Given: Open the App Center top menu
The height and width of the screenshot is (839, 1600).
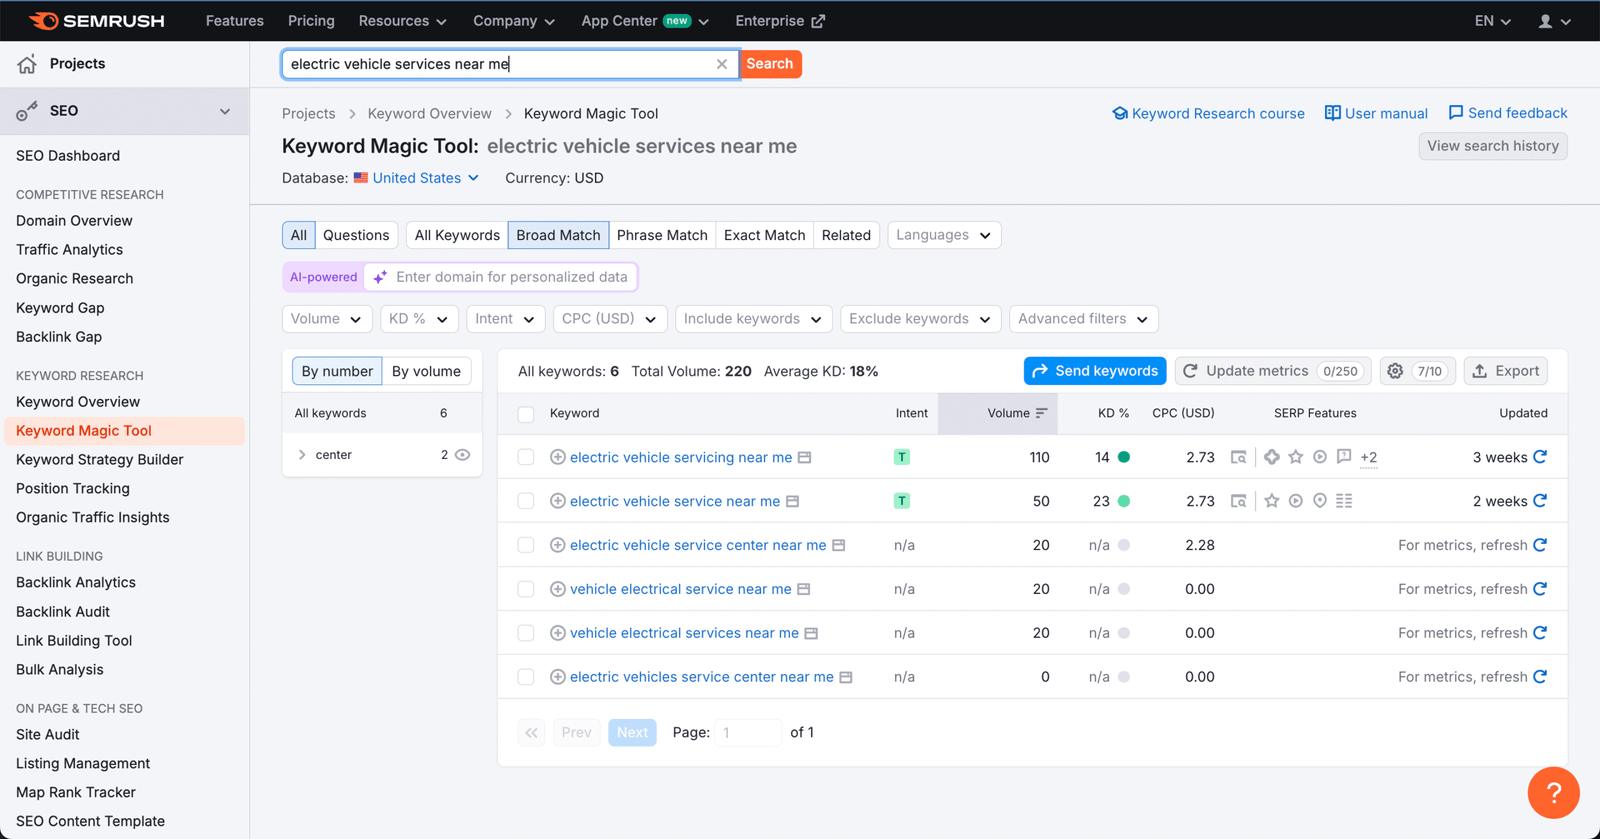Looking at the screenshot, I should [x=645, y=21].
